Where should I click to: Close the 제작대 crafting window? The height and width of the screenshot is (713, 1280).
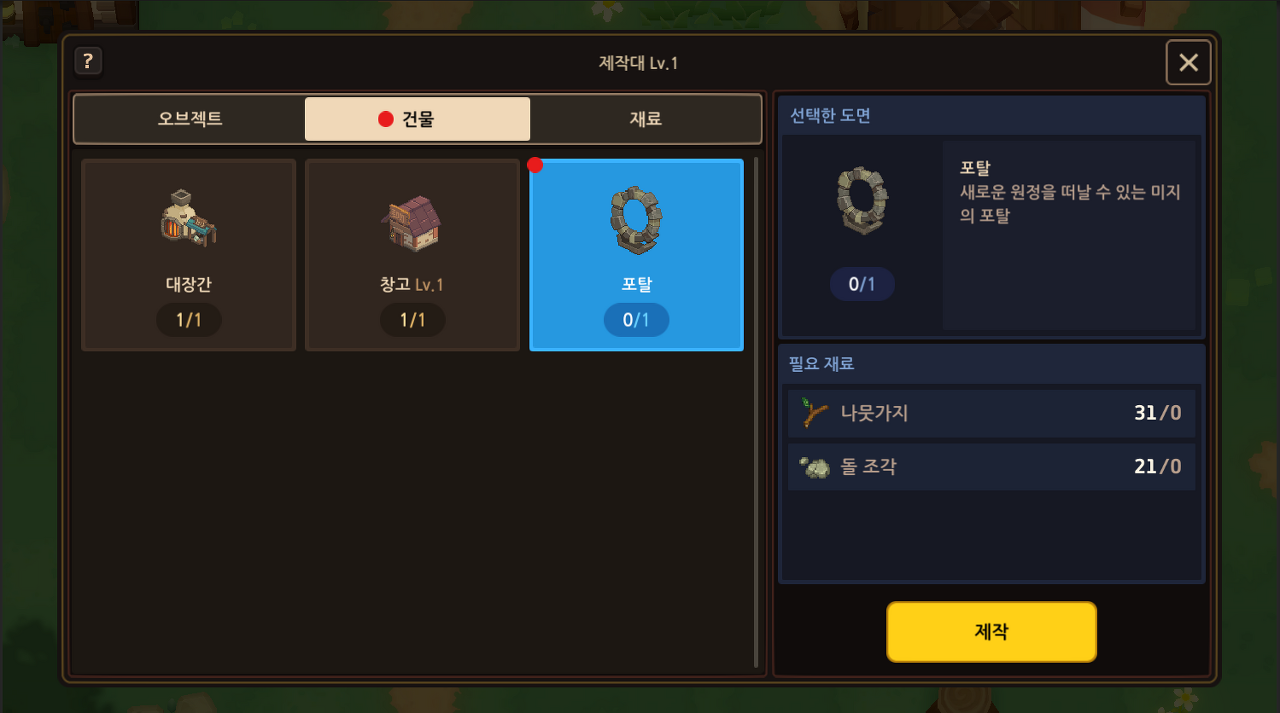pos(1188,62)
